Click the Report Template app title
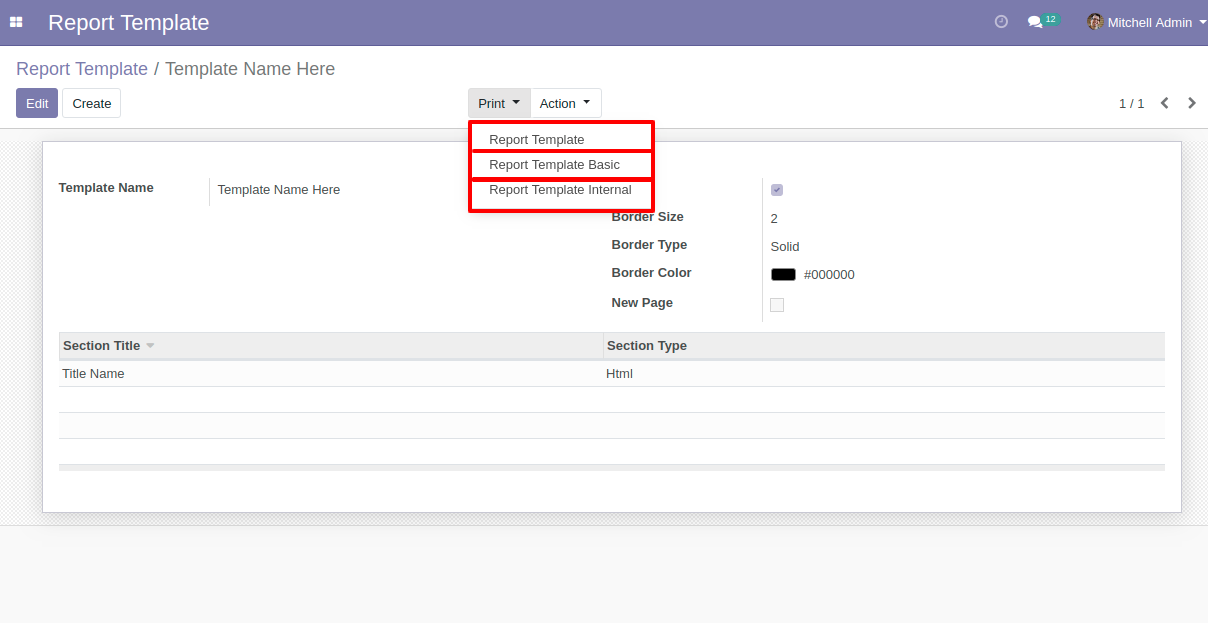Viewport: 1208px width, 623px height. (x=129, y=22)
